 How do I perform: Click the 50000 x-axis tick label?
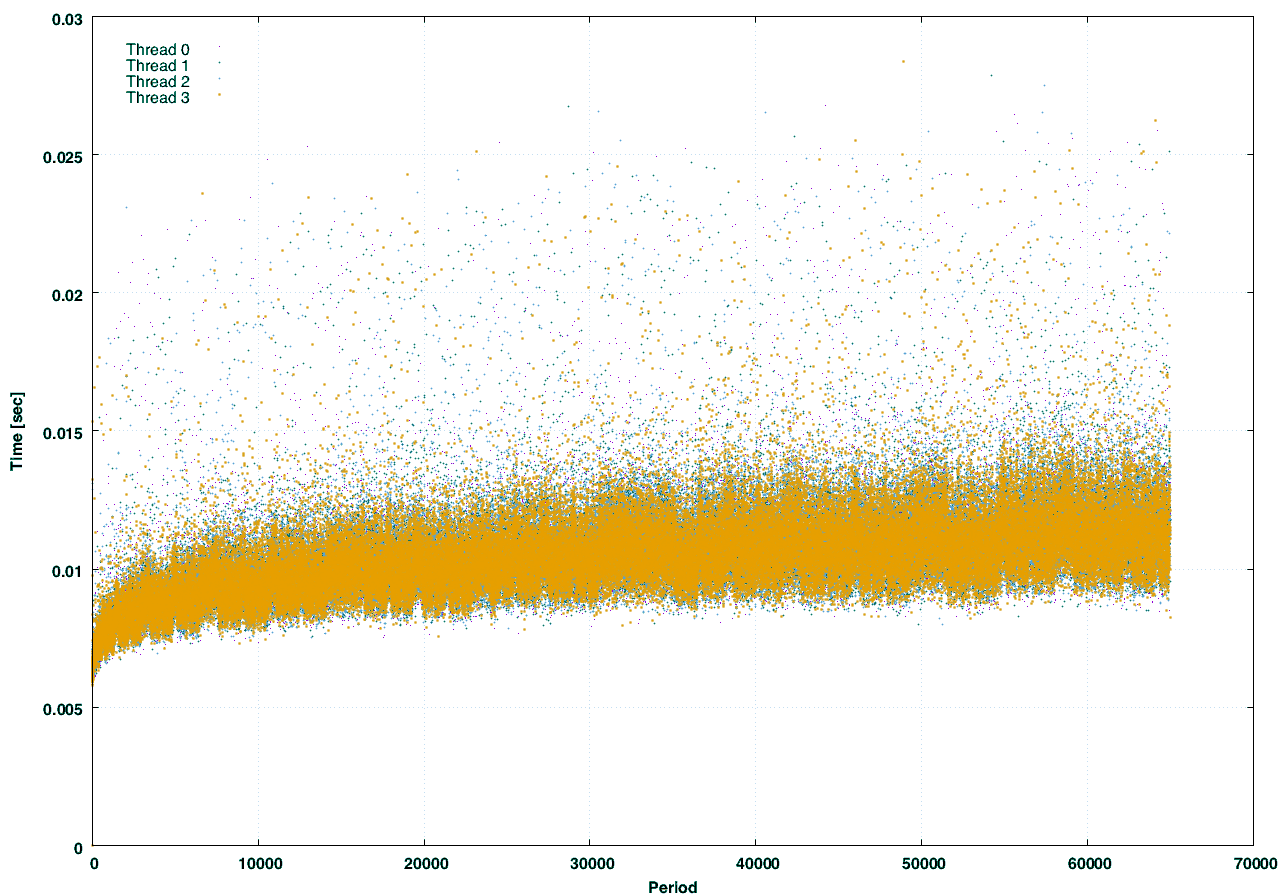[x=921, y=863]
